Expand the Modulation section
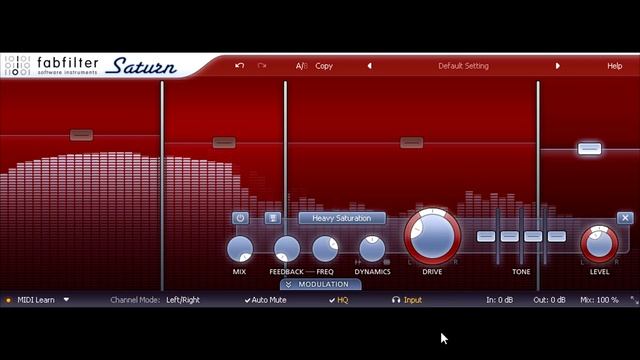 click(321, 284)
